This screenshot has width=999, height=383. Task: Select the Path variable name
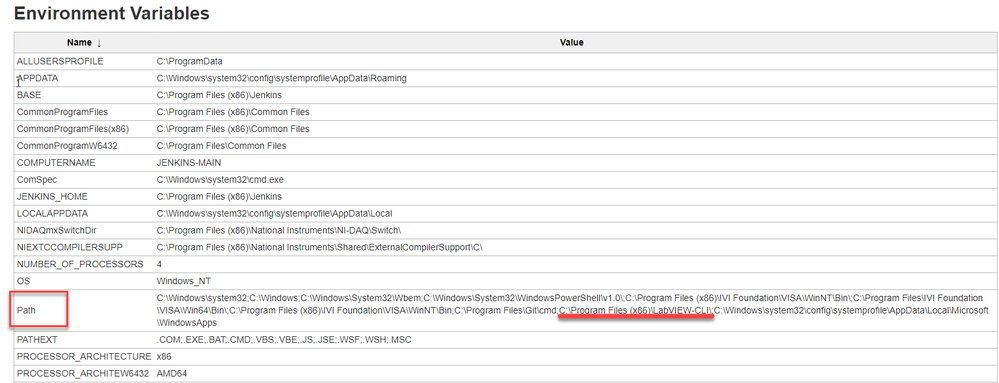coord(25,310)
